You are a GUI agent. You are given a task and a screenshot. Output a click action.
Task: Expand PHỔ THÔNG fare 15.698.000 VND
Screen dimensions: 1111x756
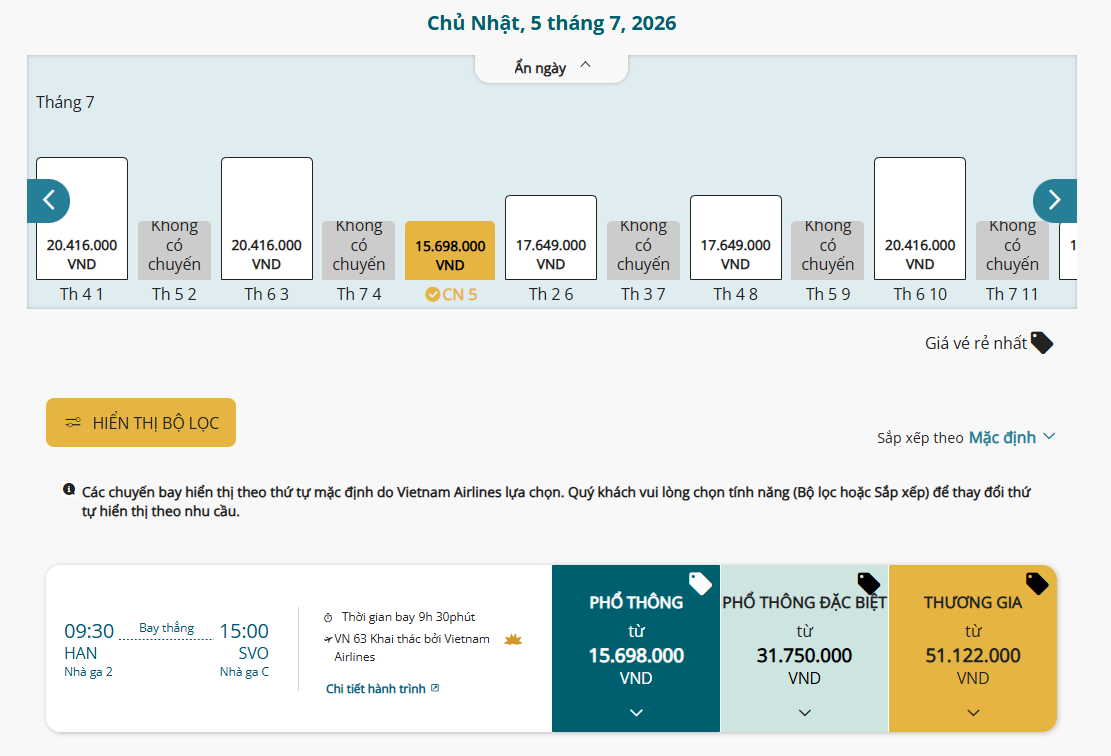636,648
